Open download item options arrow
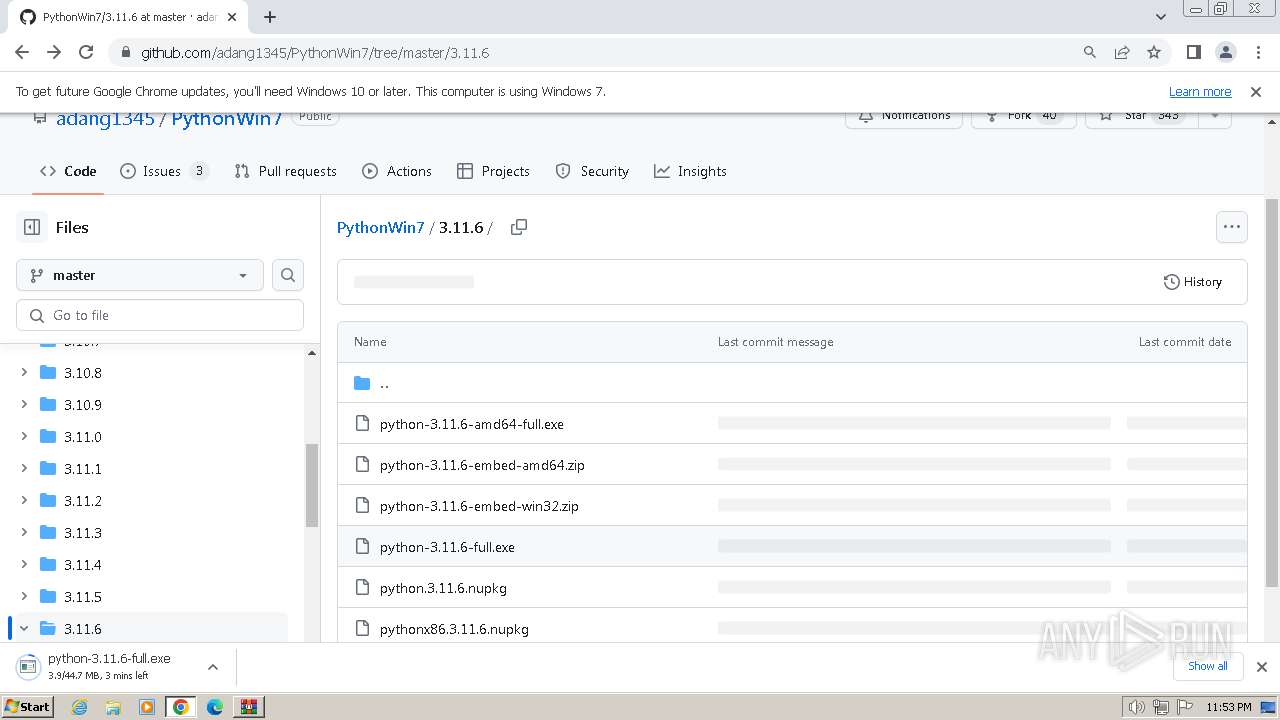 click(213, 667)
